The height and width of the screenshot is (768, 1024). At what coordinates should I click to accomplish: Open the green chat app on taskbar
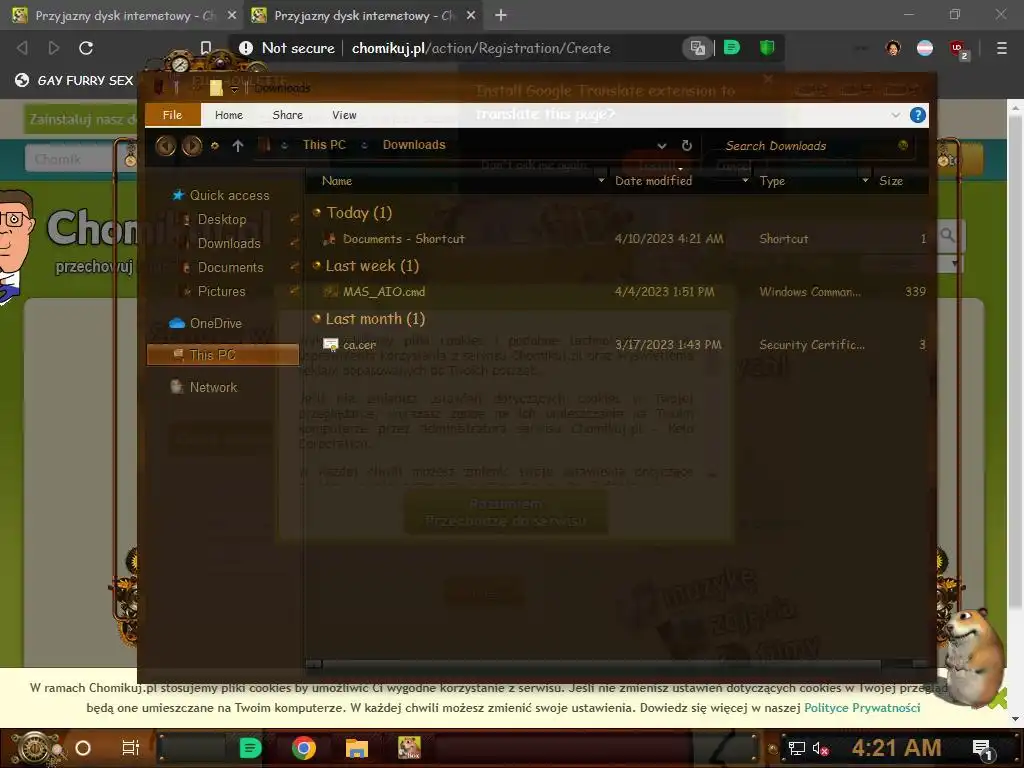[250, 748]
